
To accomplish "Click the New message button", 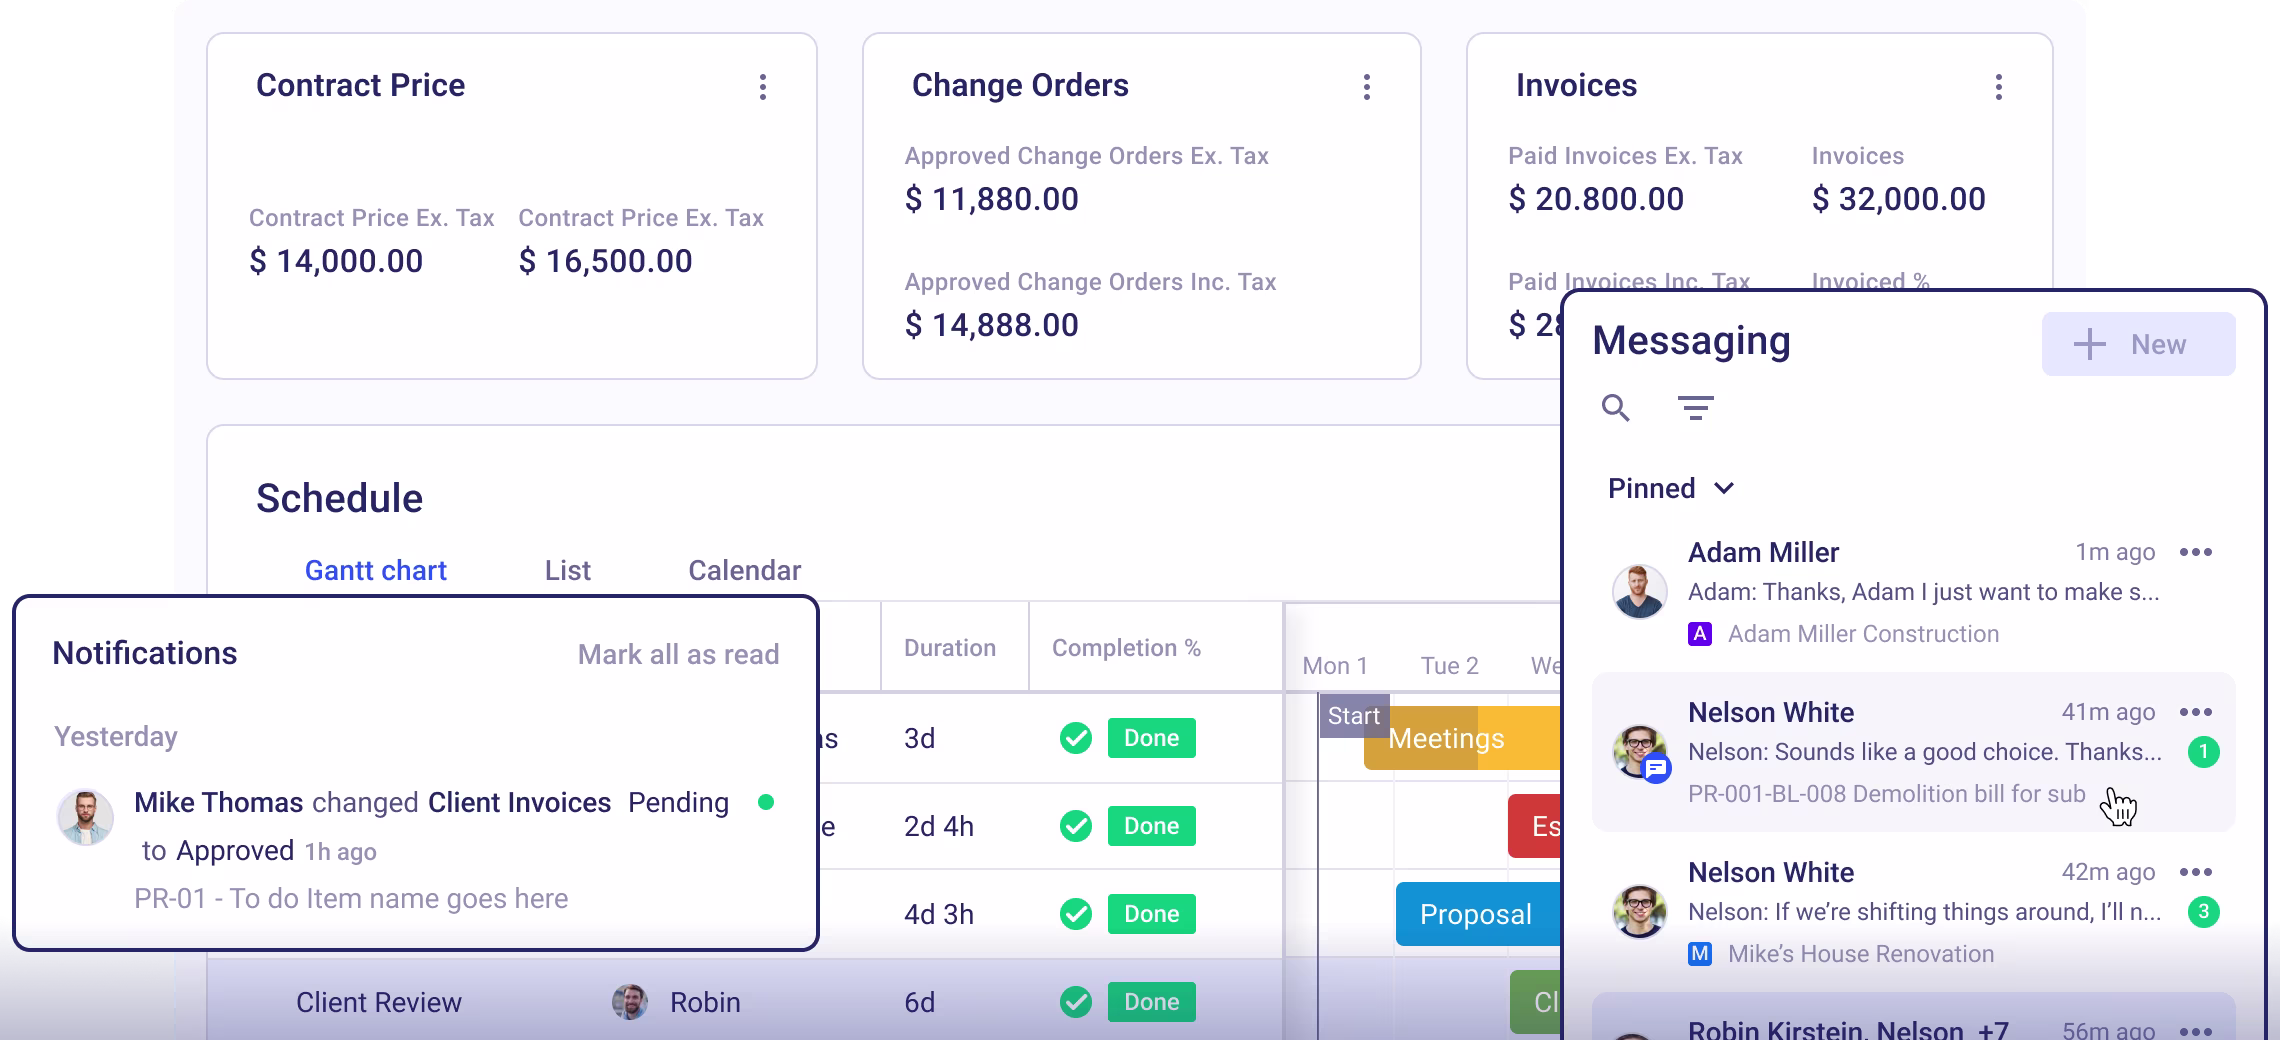I will click(2138, 344).
